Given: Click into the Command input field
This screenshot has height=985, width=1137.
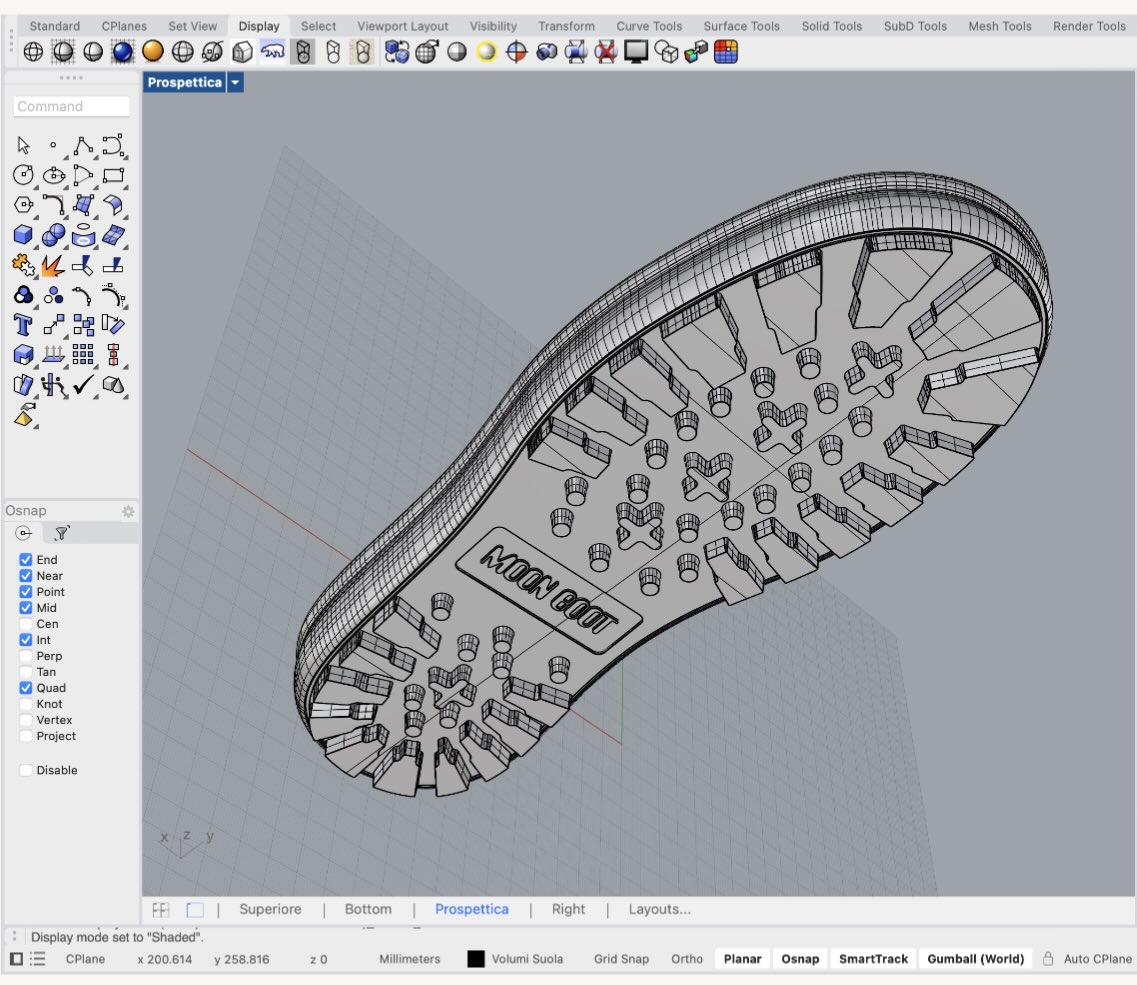Looking at the screenshot, I should (x=71, y=106).
